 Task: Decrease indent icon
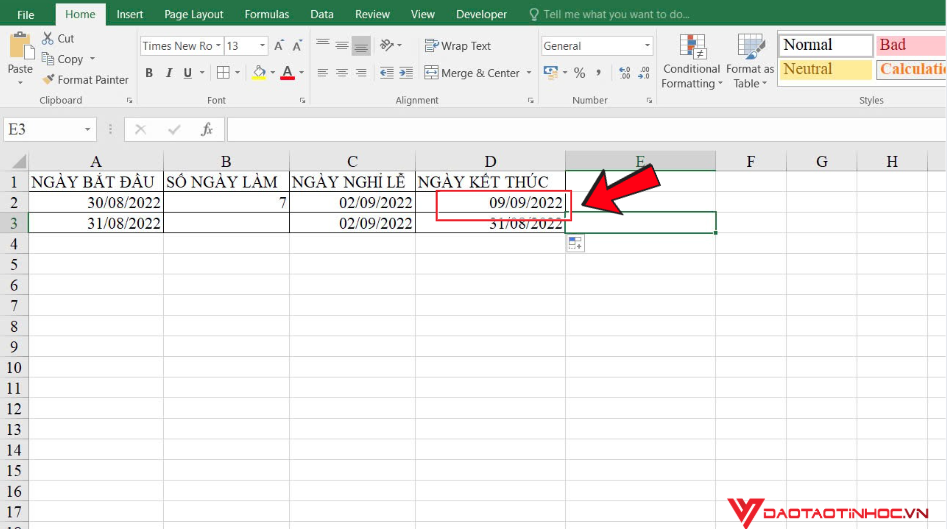pyautogui.click(x=387, y=73)
